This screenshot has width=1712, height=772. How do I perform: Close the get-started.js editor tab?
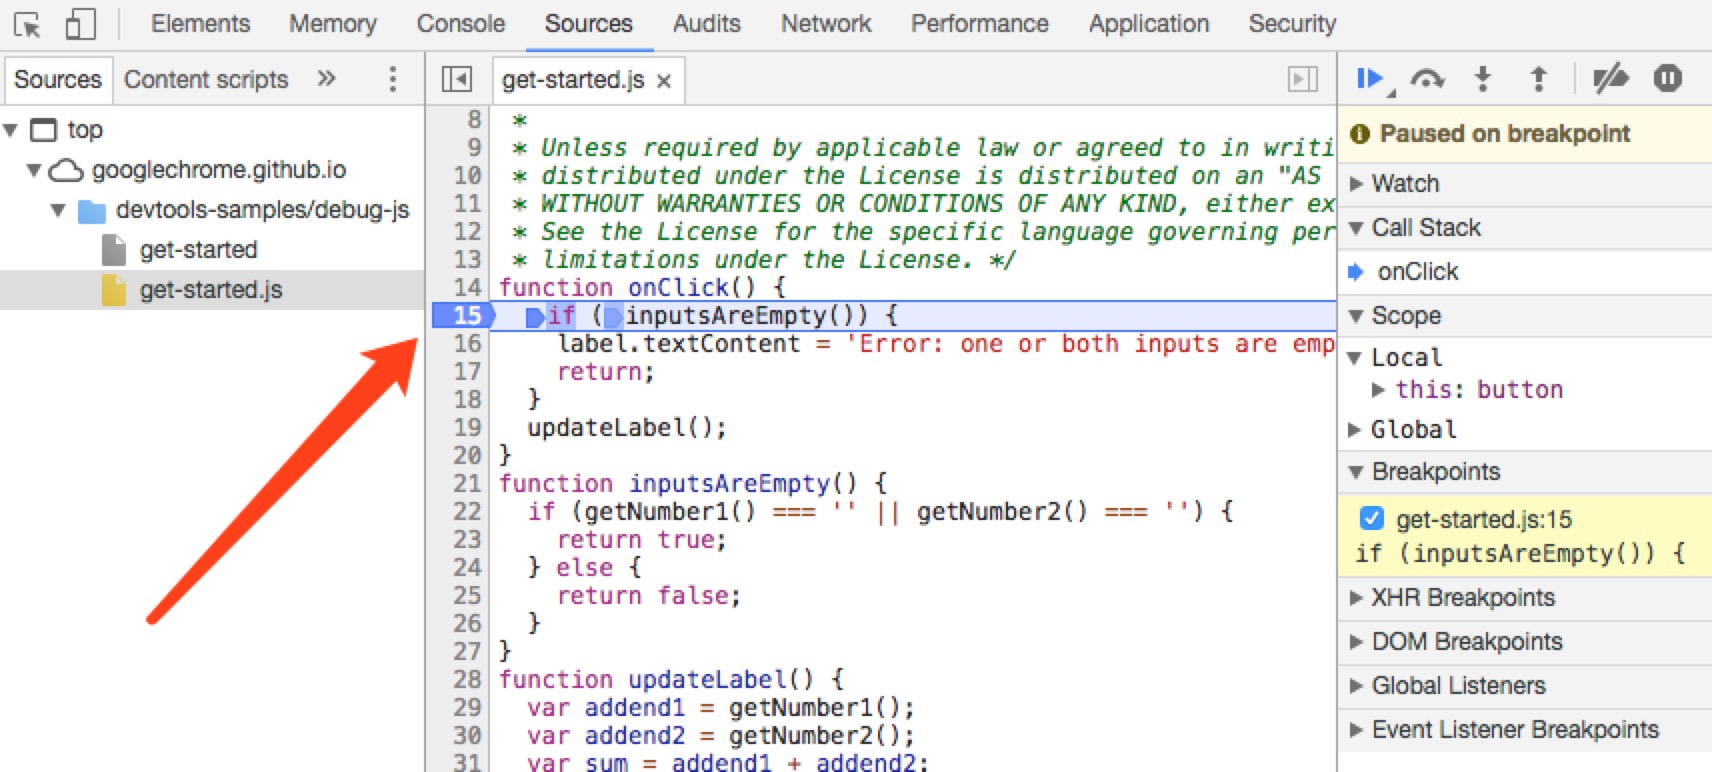664,81
